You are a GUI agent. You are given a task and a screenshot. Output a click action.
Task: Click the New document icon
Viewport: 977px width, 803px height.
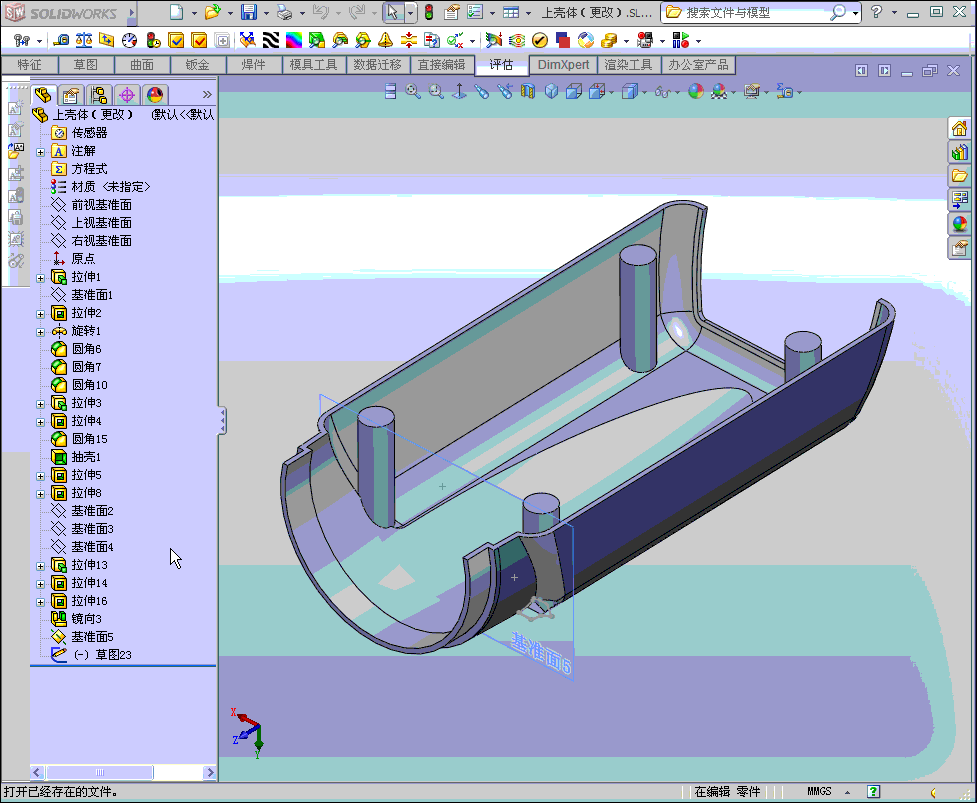pyautogui.click(x=176, y=12)
